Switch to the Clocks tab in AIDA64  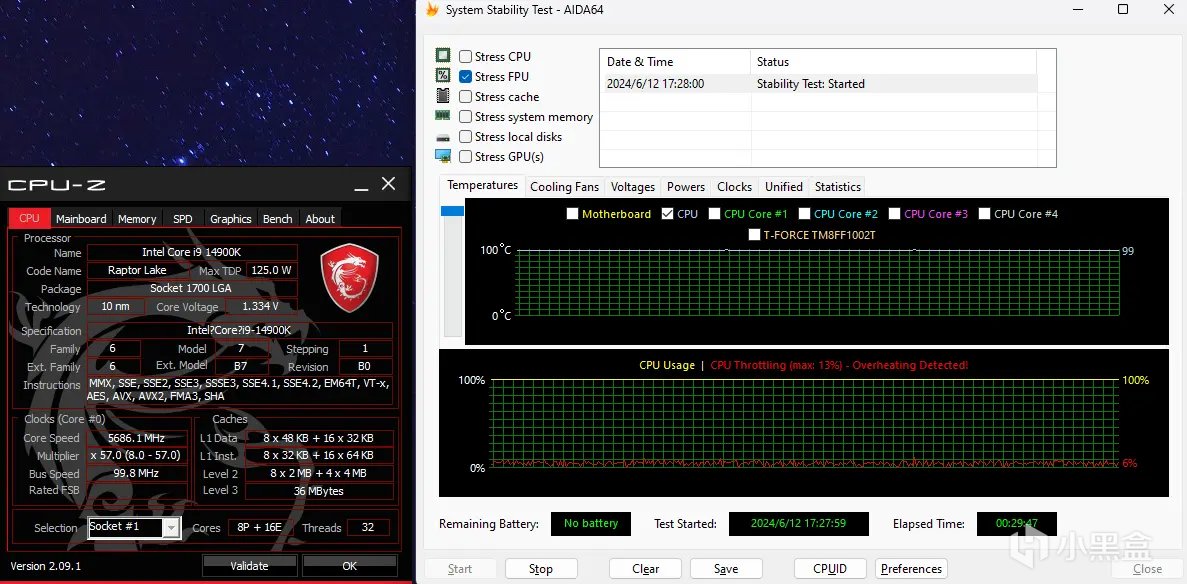tap(734, 186)
